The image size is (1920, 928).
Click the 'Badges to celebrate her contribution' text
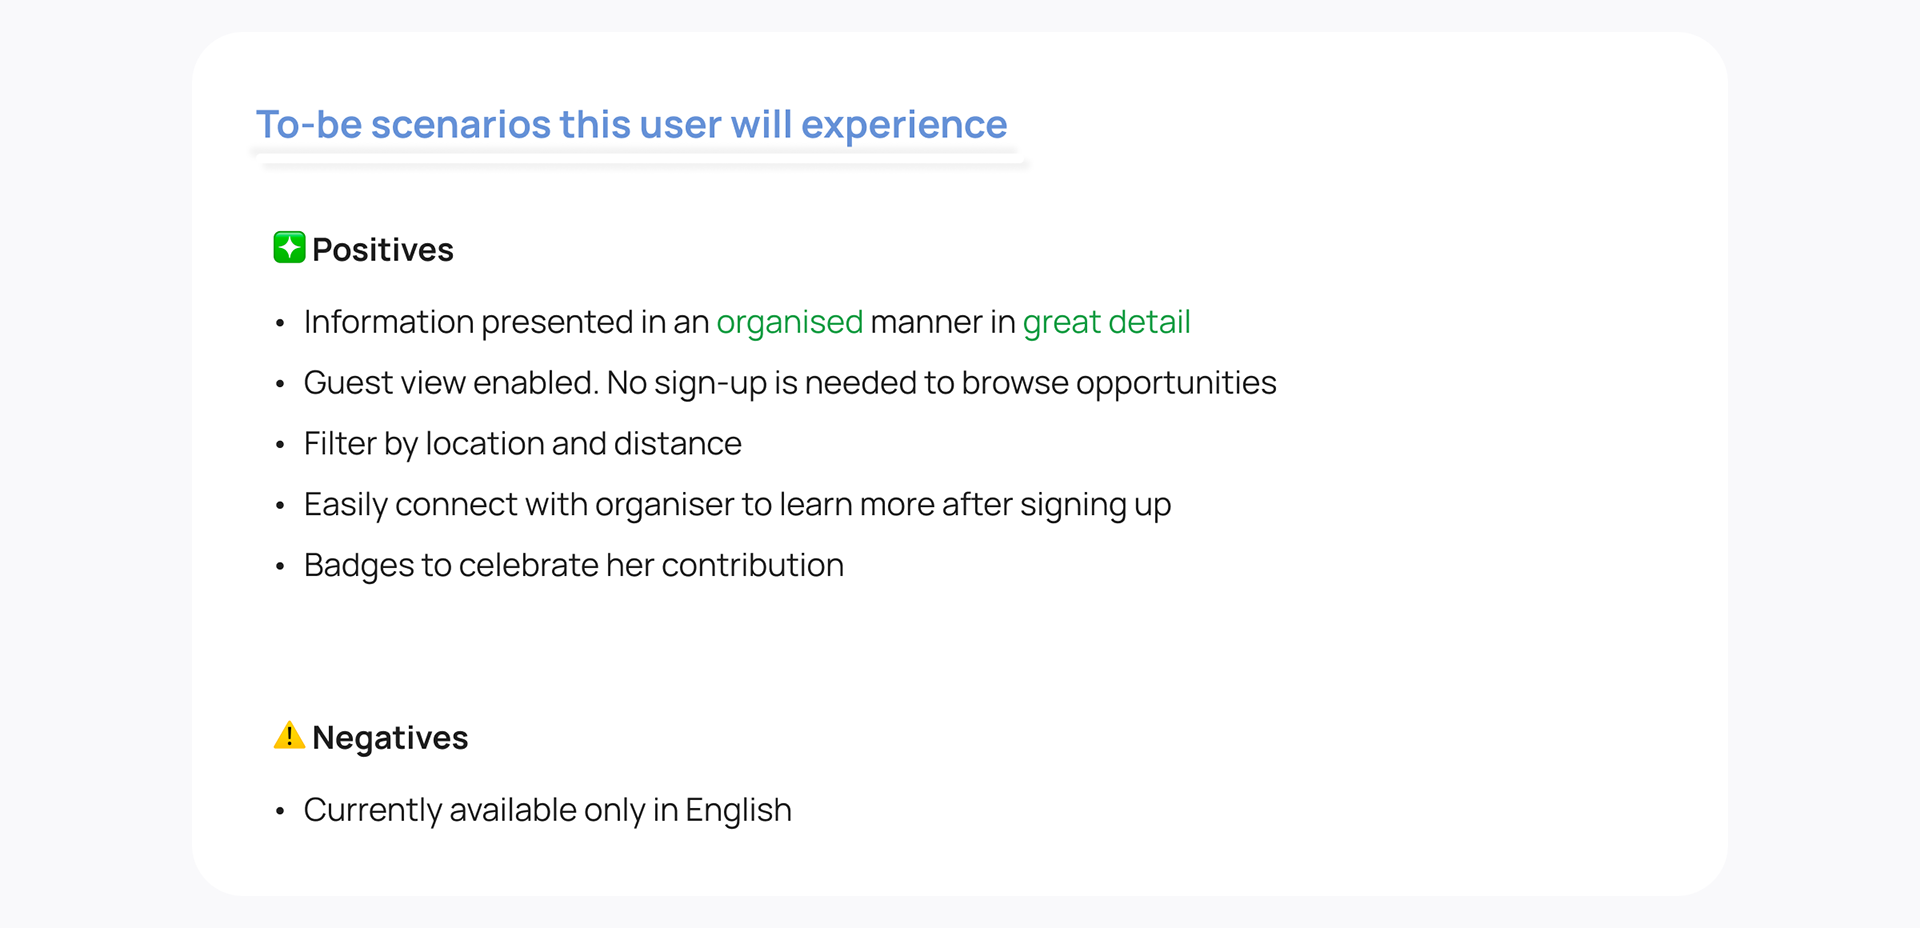[x=573, y=566]
